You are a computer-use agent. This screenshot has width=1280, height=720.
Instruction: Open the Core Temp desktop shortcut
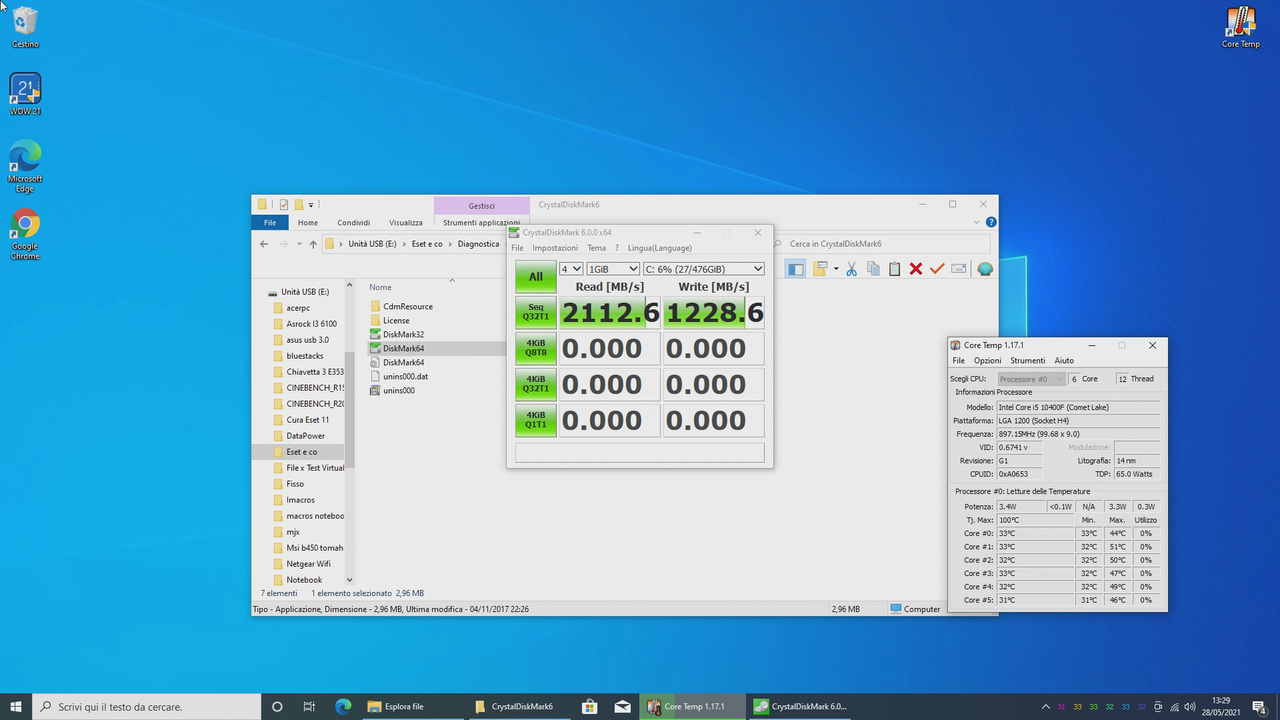tap(1241, 28)
